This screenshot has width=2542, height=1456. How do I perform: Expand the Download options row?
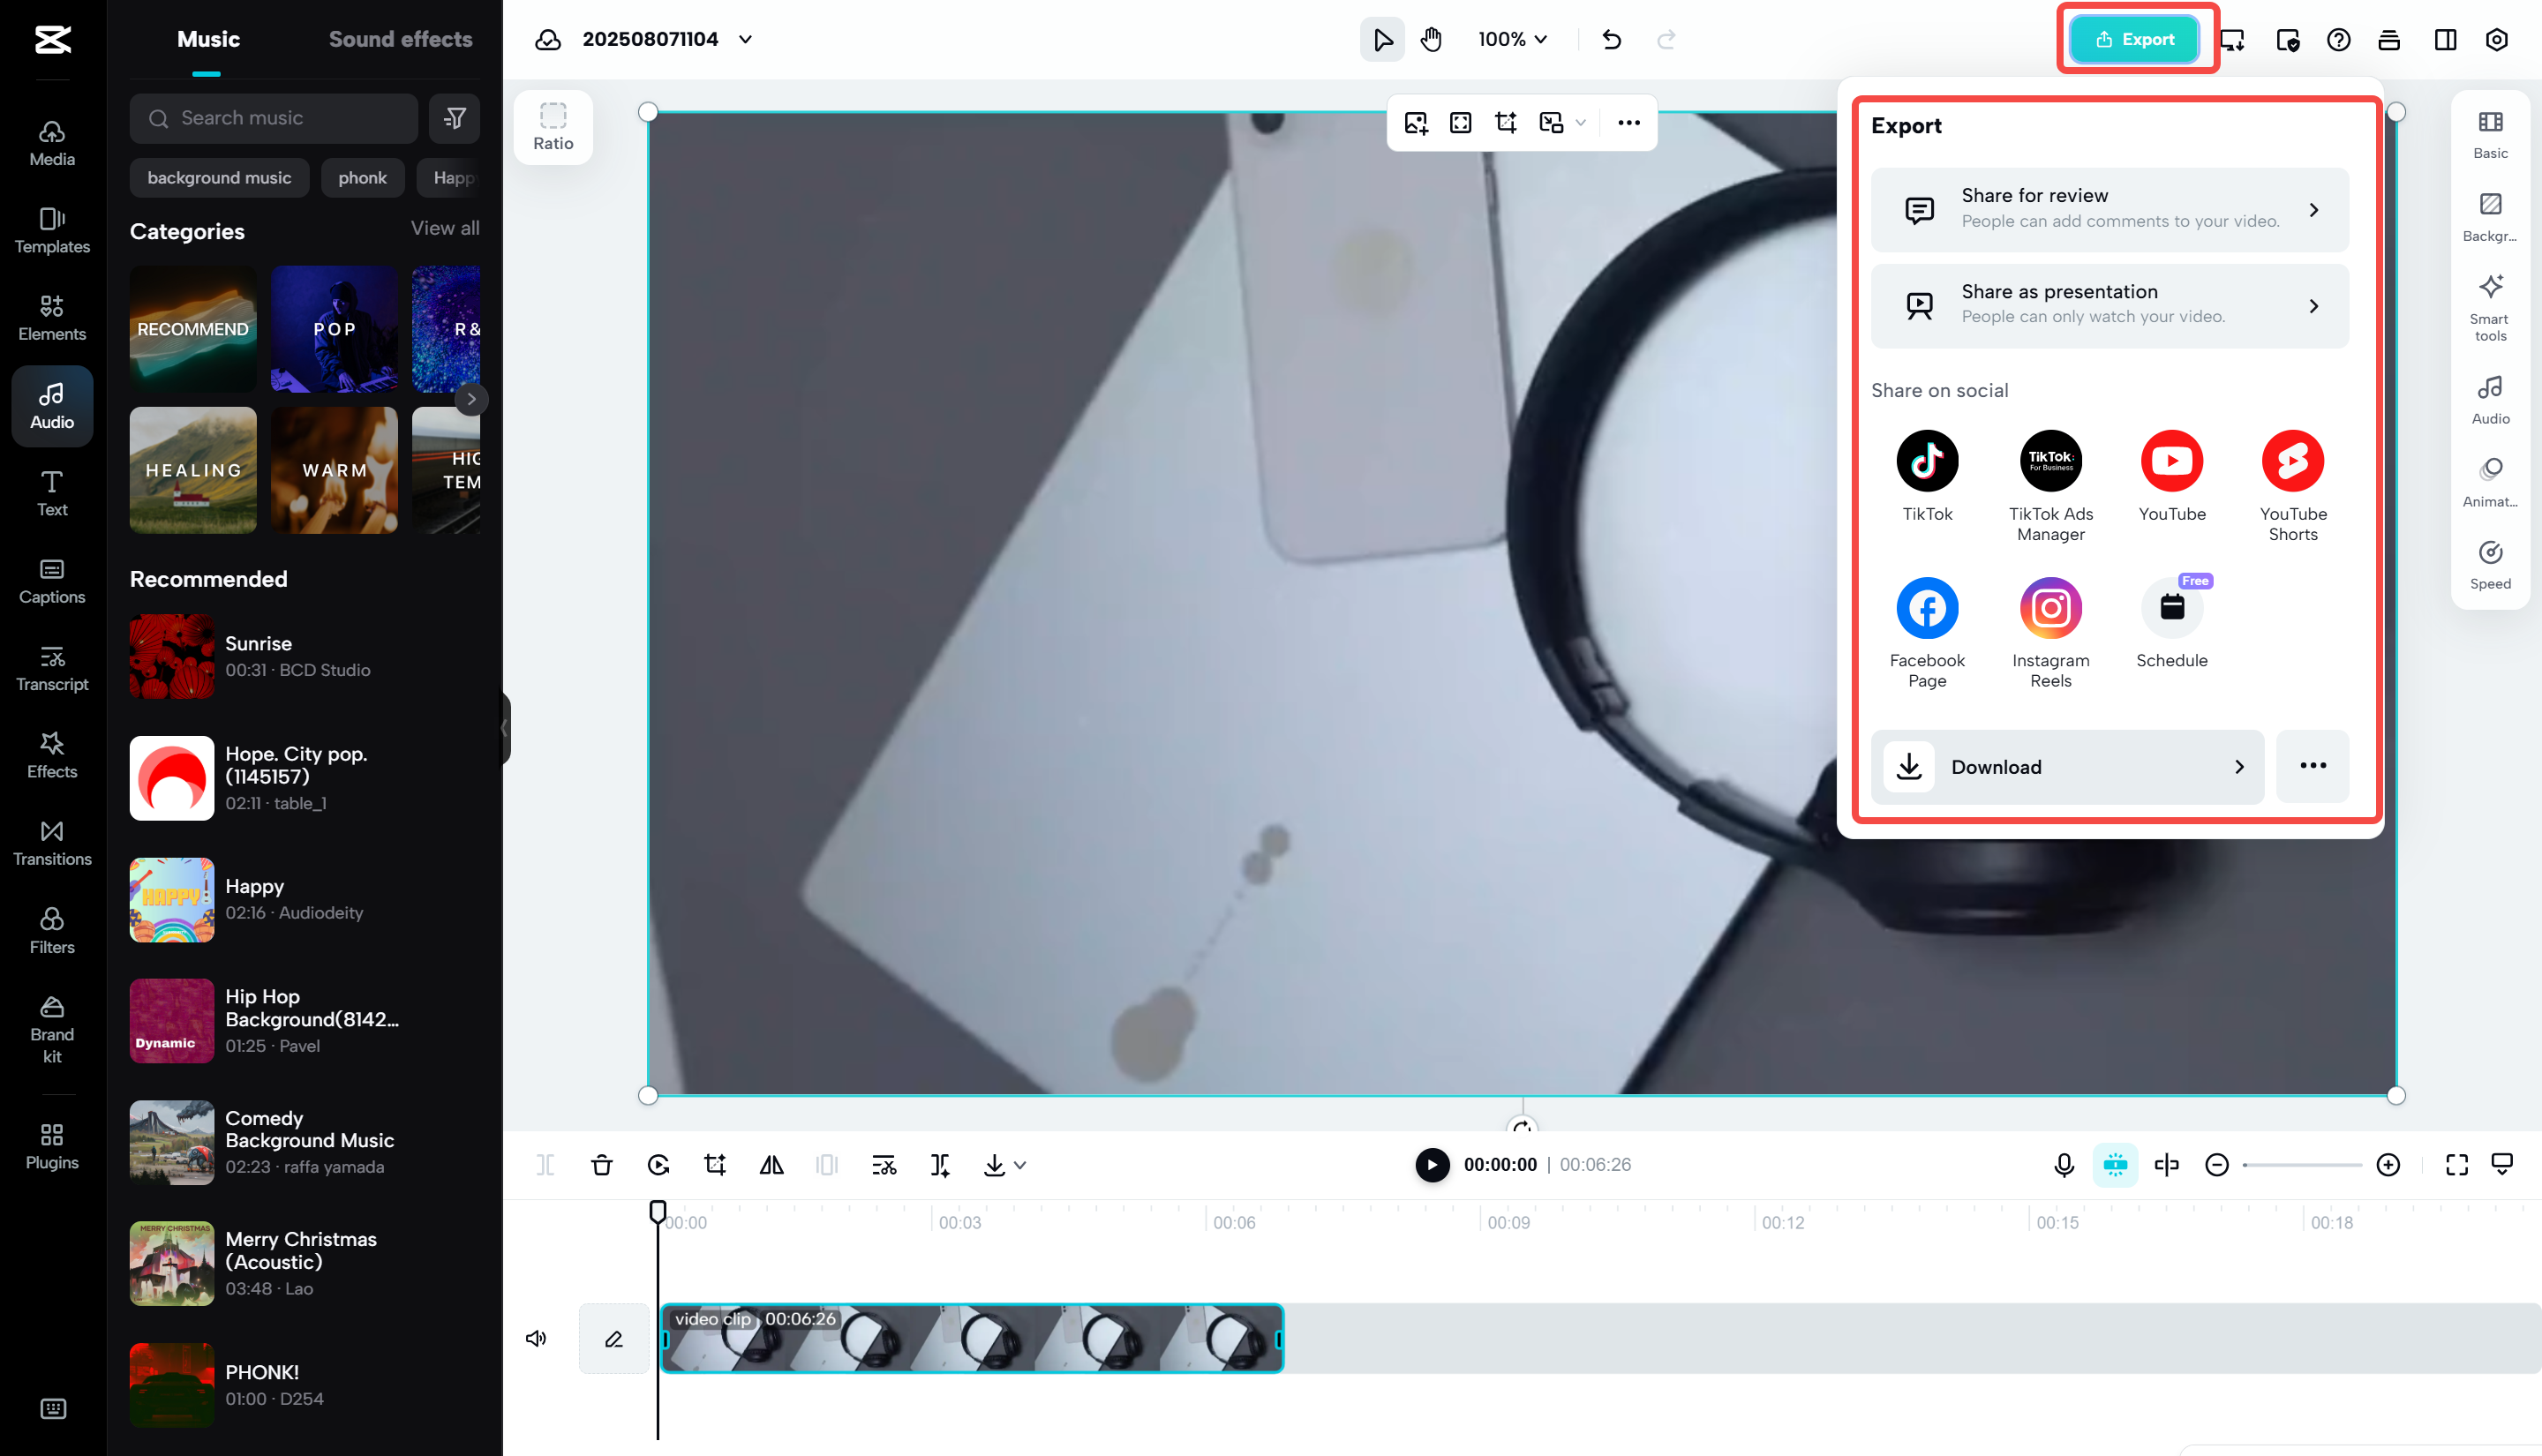2066,767
